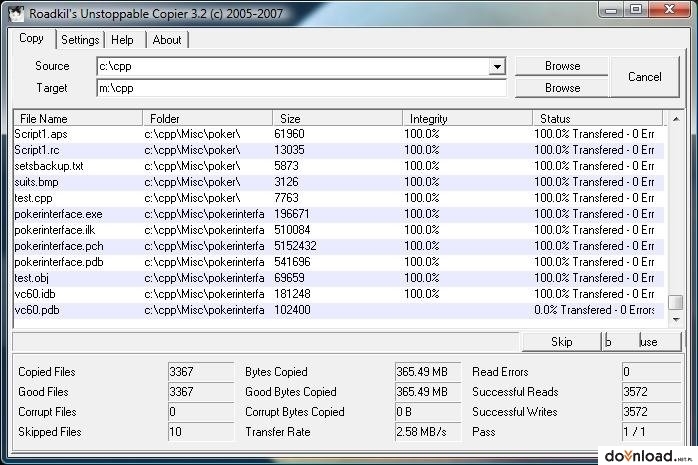Select the pokerinterface.pch row
This screenshot has width=698, height=465.
(338, 246)
